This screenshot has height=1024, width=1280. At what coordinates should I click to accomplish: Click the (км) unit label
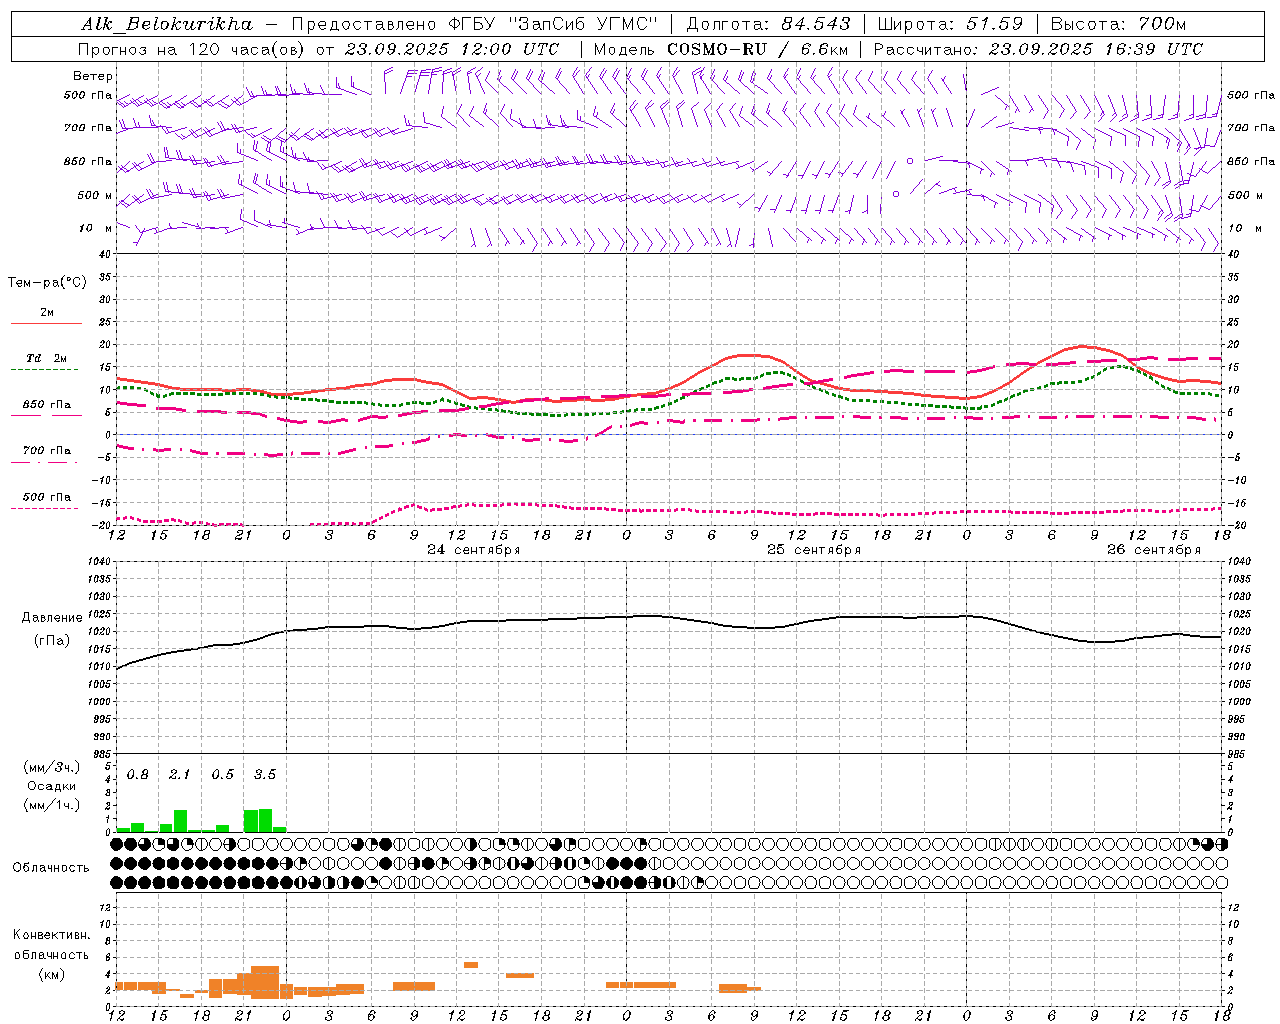(51, 974)
